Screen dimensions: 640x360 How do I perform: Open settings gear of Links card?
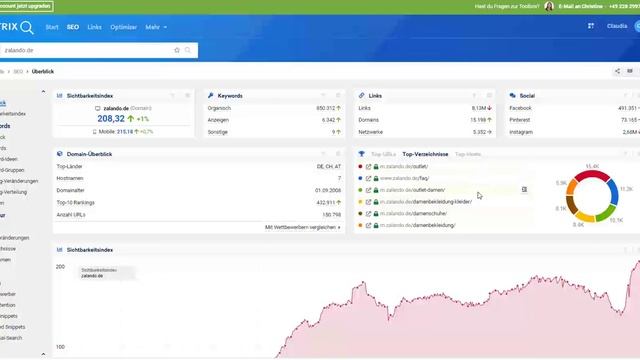point(489,96)
